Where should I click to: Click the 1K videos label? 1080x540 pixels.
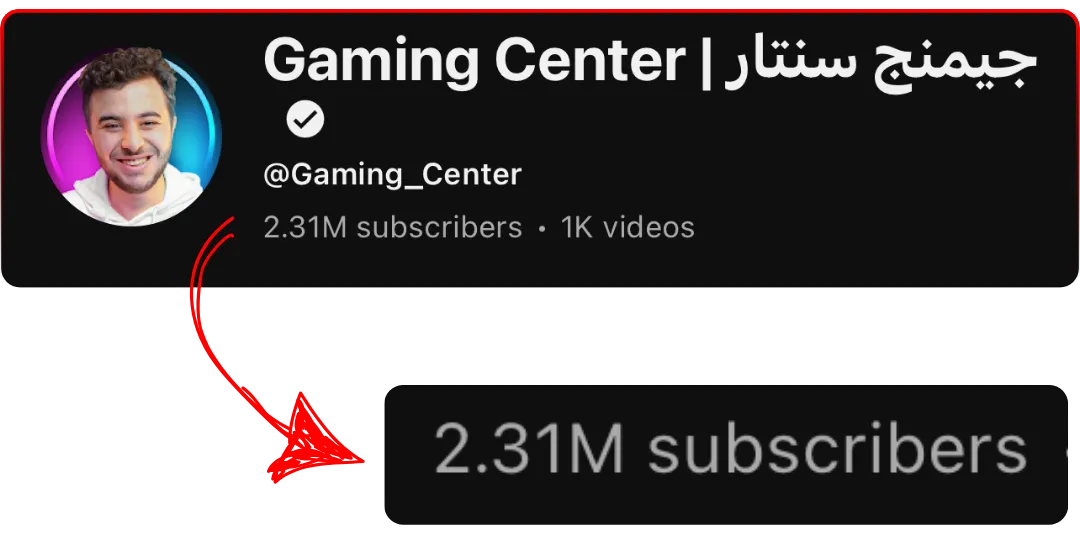point(627,227)
